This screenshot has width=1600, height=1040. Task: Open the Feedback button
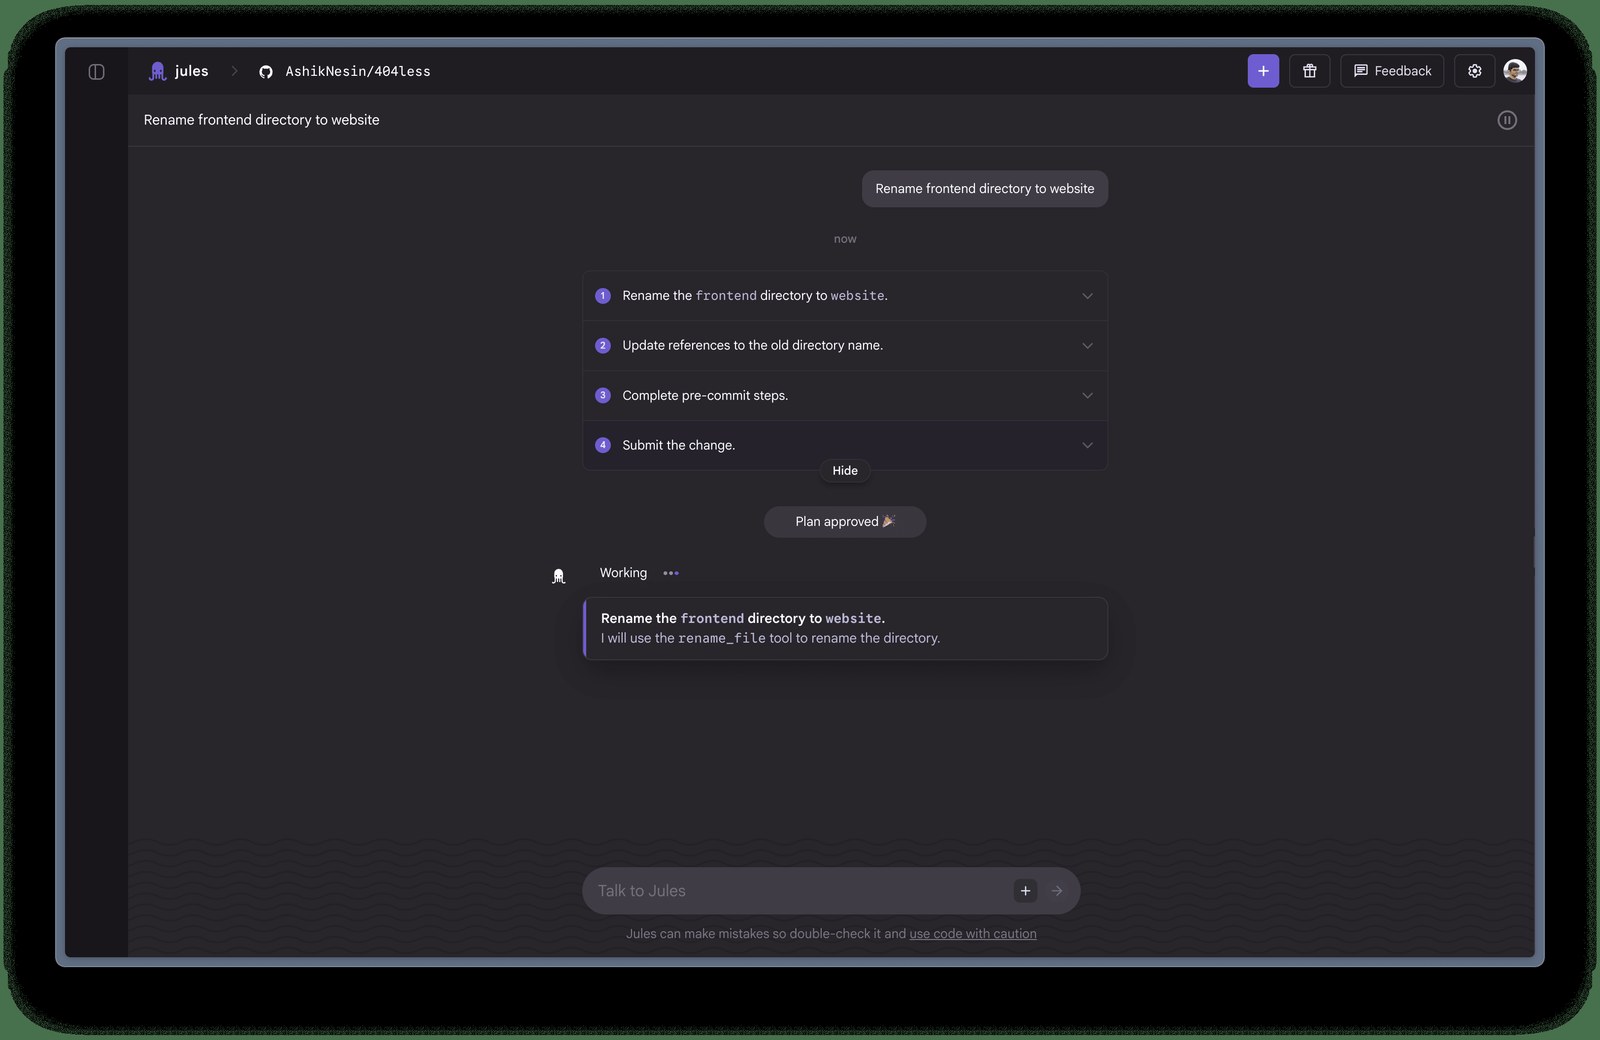coord(1392,71)
